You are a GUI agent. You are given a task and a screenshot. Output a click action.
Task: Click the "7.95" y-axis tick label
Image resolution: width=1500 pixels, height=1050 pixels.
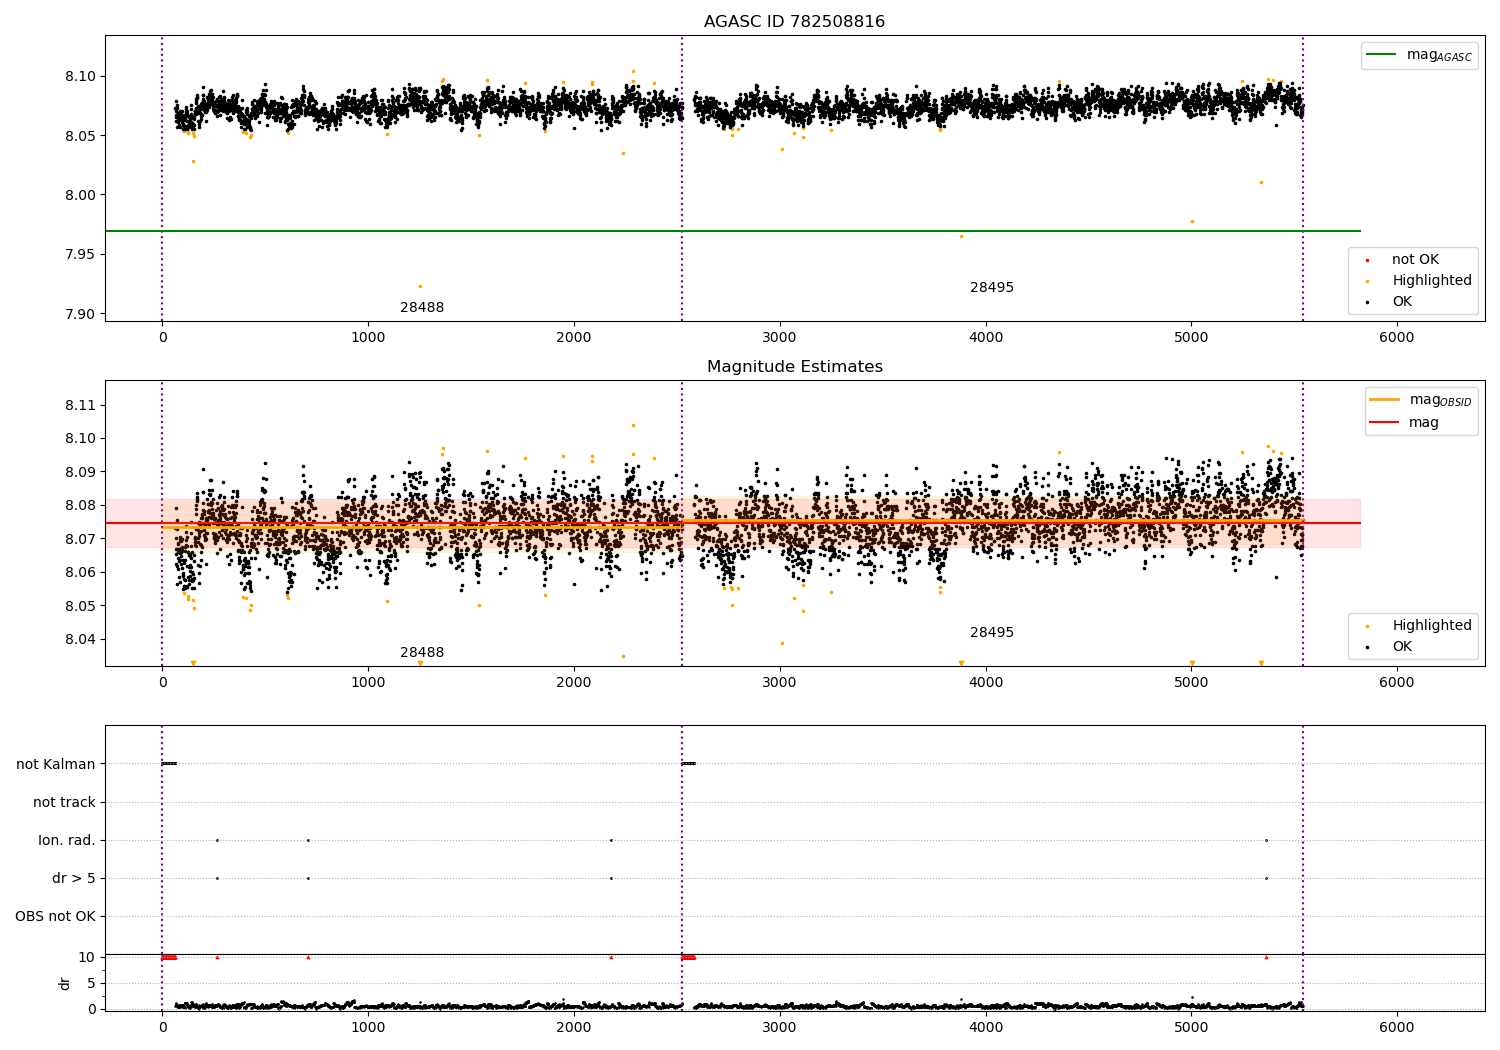point(81,255)
